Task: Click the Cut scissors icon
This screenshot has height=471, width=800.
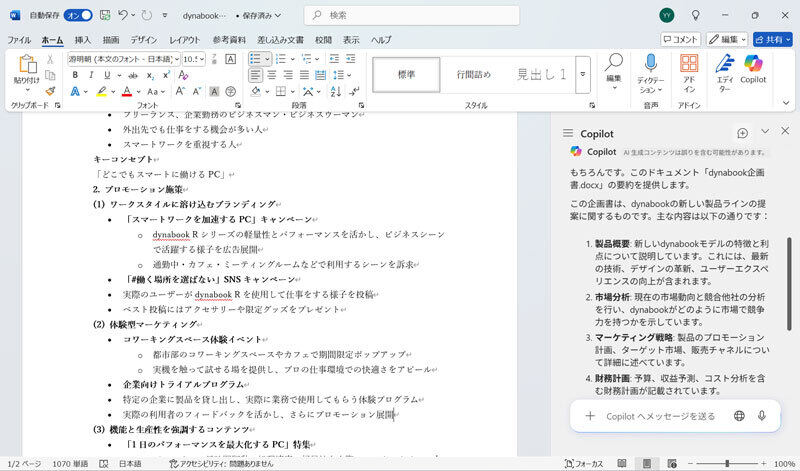Action: [x=50, y=59]
